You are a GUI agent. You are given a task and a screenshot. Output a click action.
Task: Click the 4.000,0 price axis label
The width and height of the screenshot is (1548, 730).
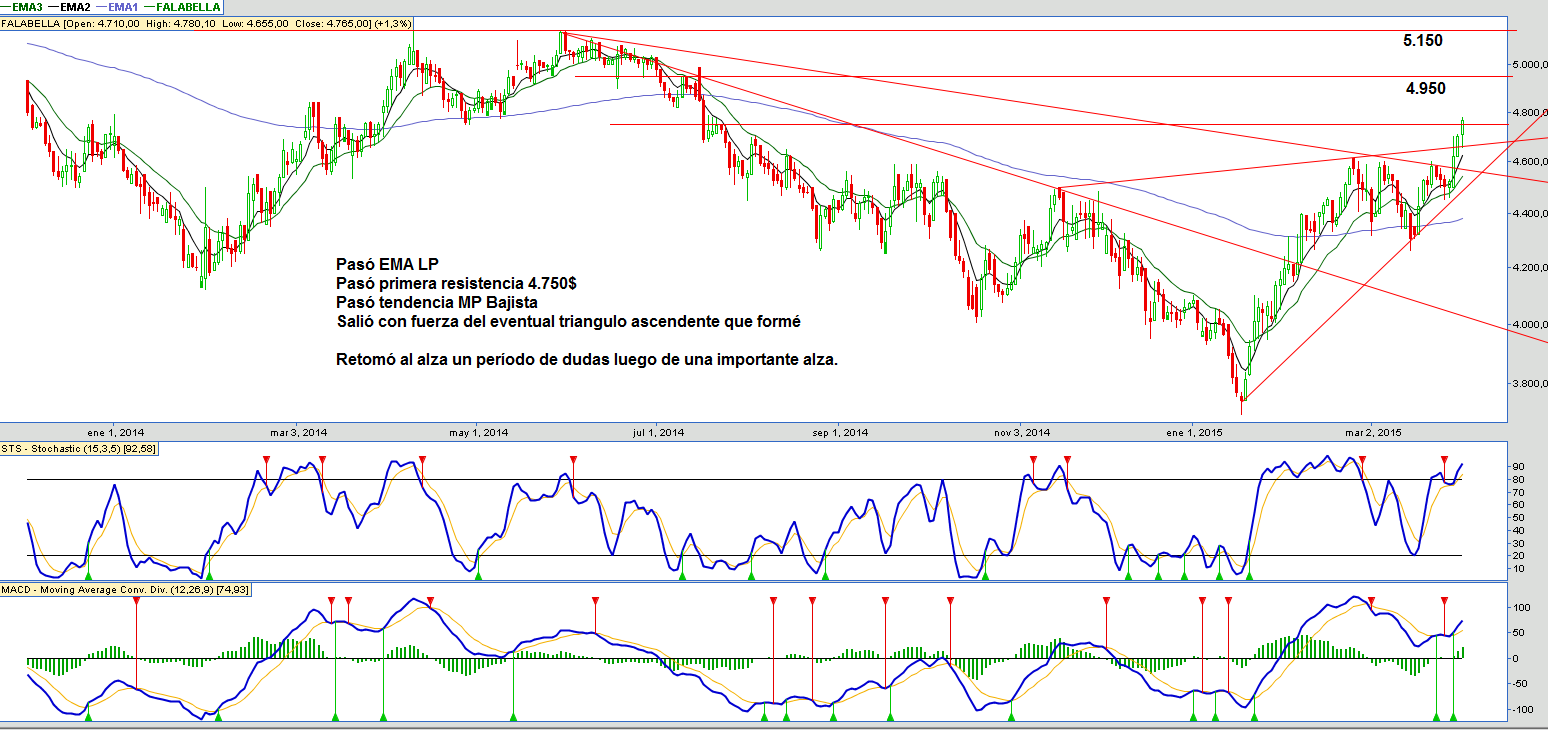(x=1530, y=325)
